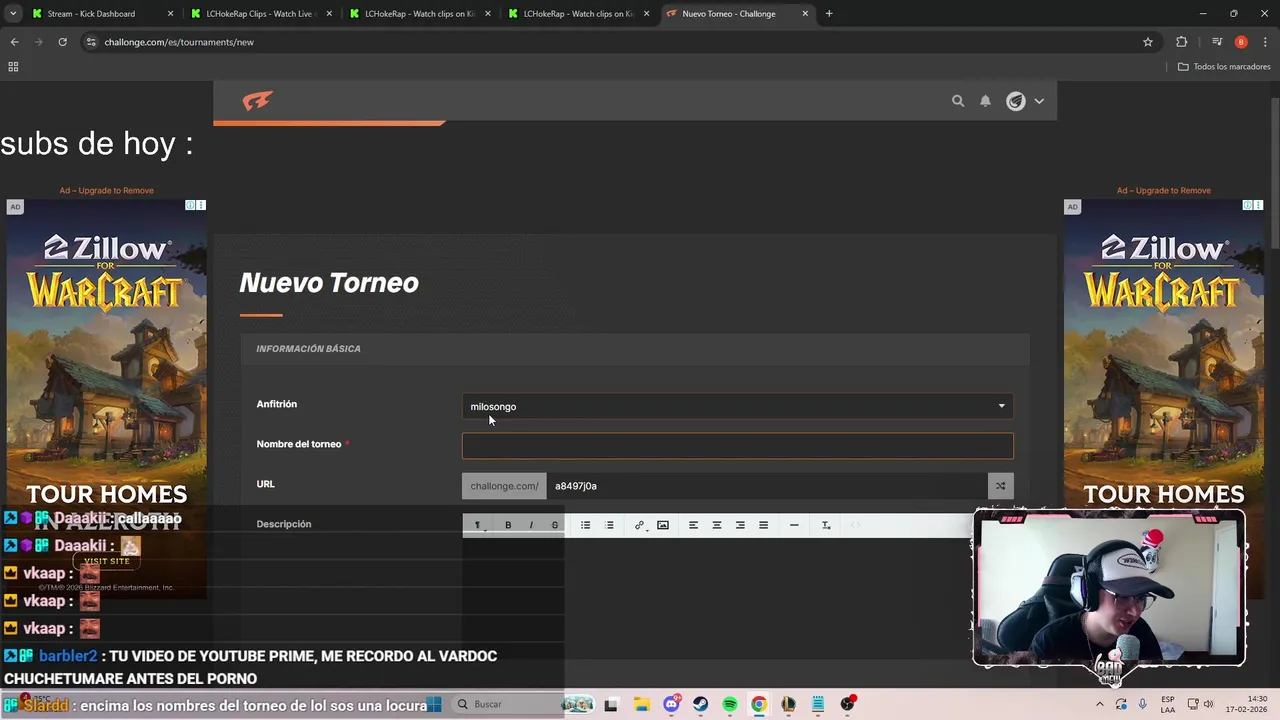Switch to LCHokeRap Clips - Watch Live tab
The image size is (1280, 720).
tap(261, 14)
